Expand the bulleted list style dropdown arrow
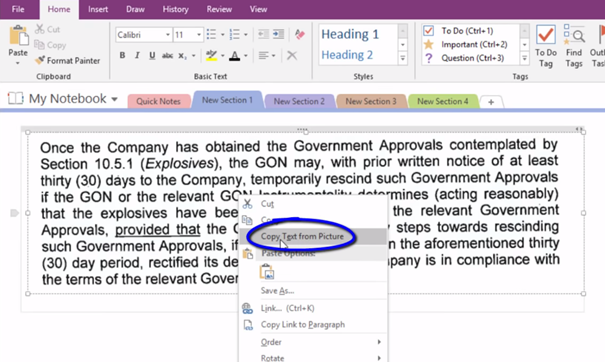The height and width of the screenshot is (362, 605). click(x=222, y=35)
